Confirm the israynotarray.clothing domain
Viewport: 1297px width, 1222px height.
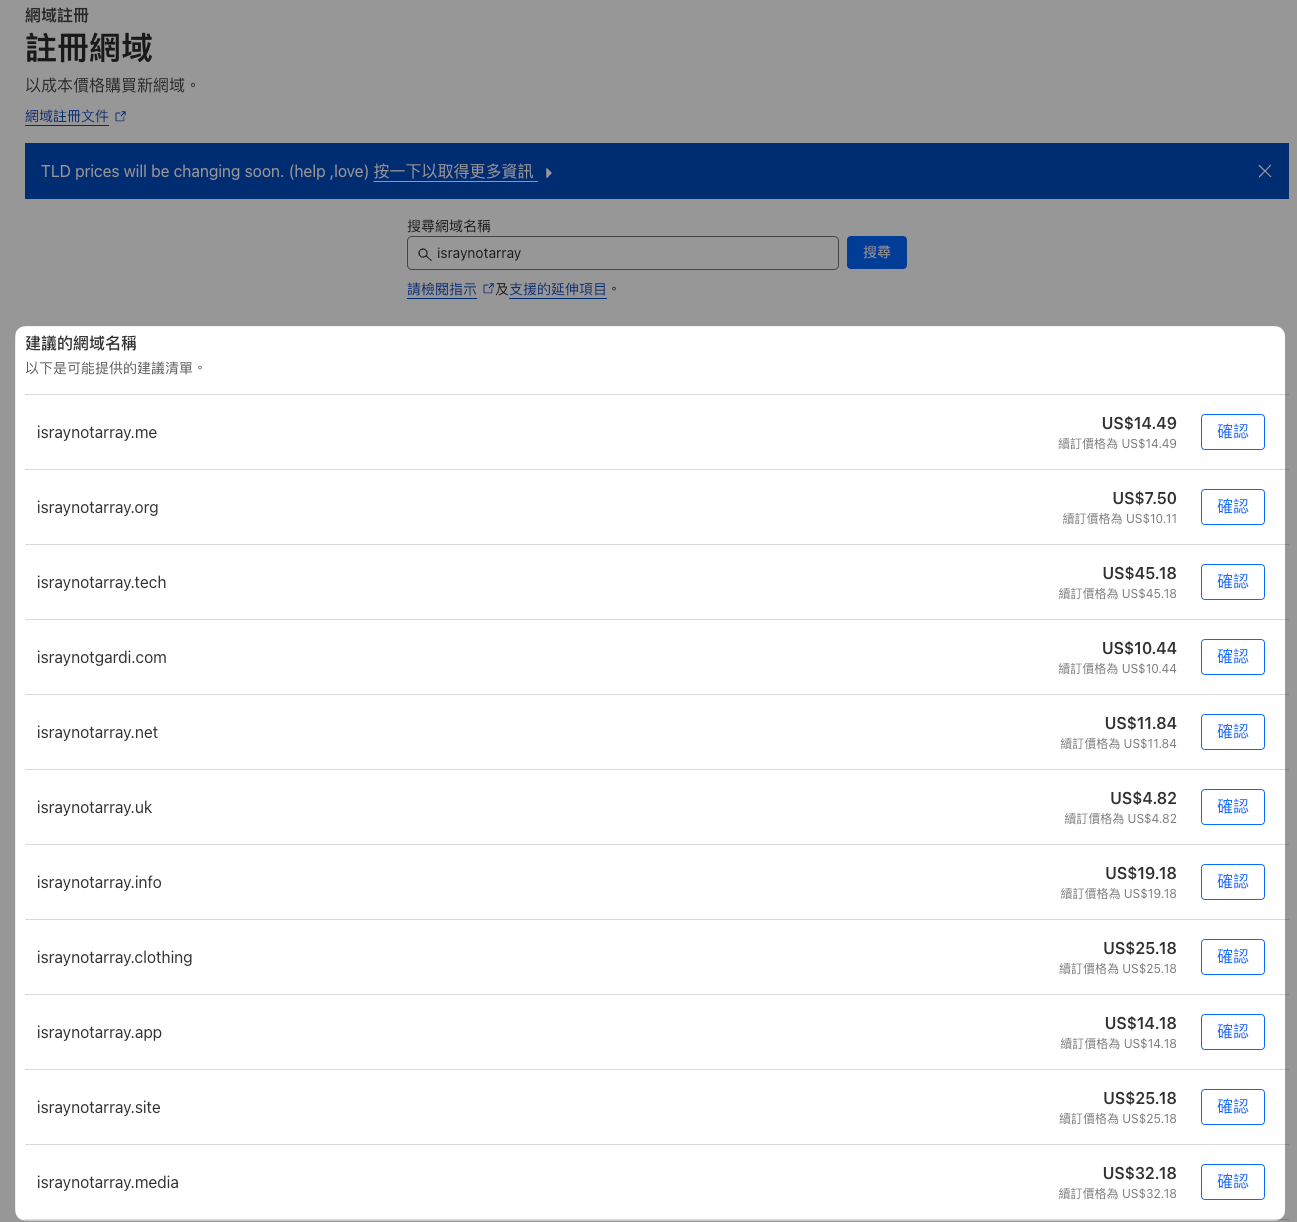1232,957
